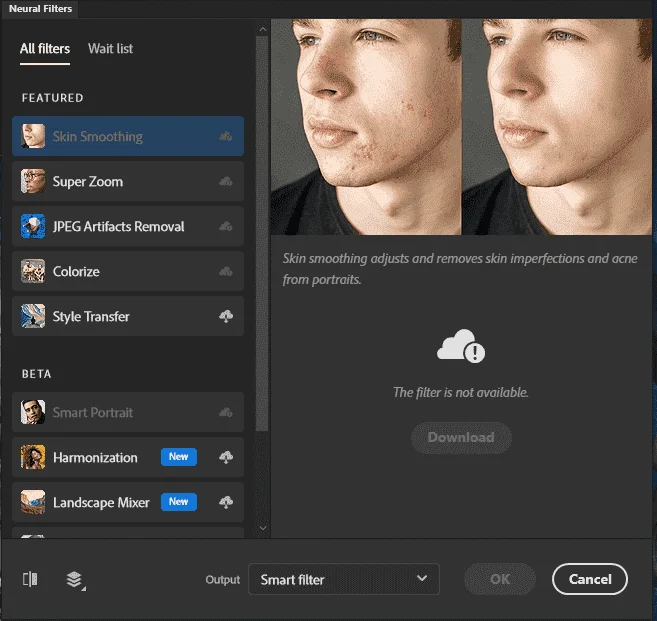Click the Output label
657x621 pixels.
click(222, 580)
